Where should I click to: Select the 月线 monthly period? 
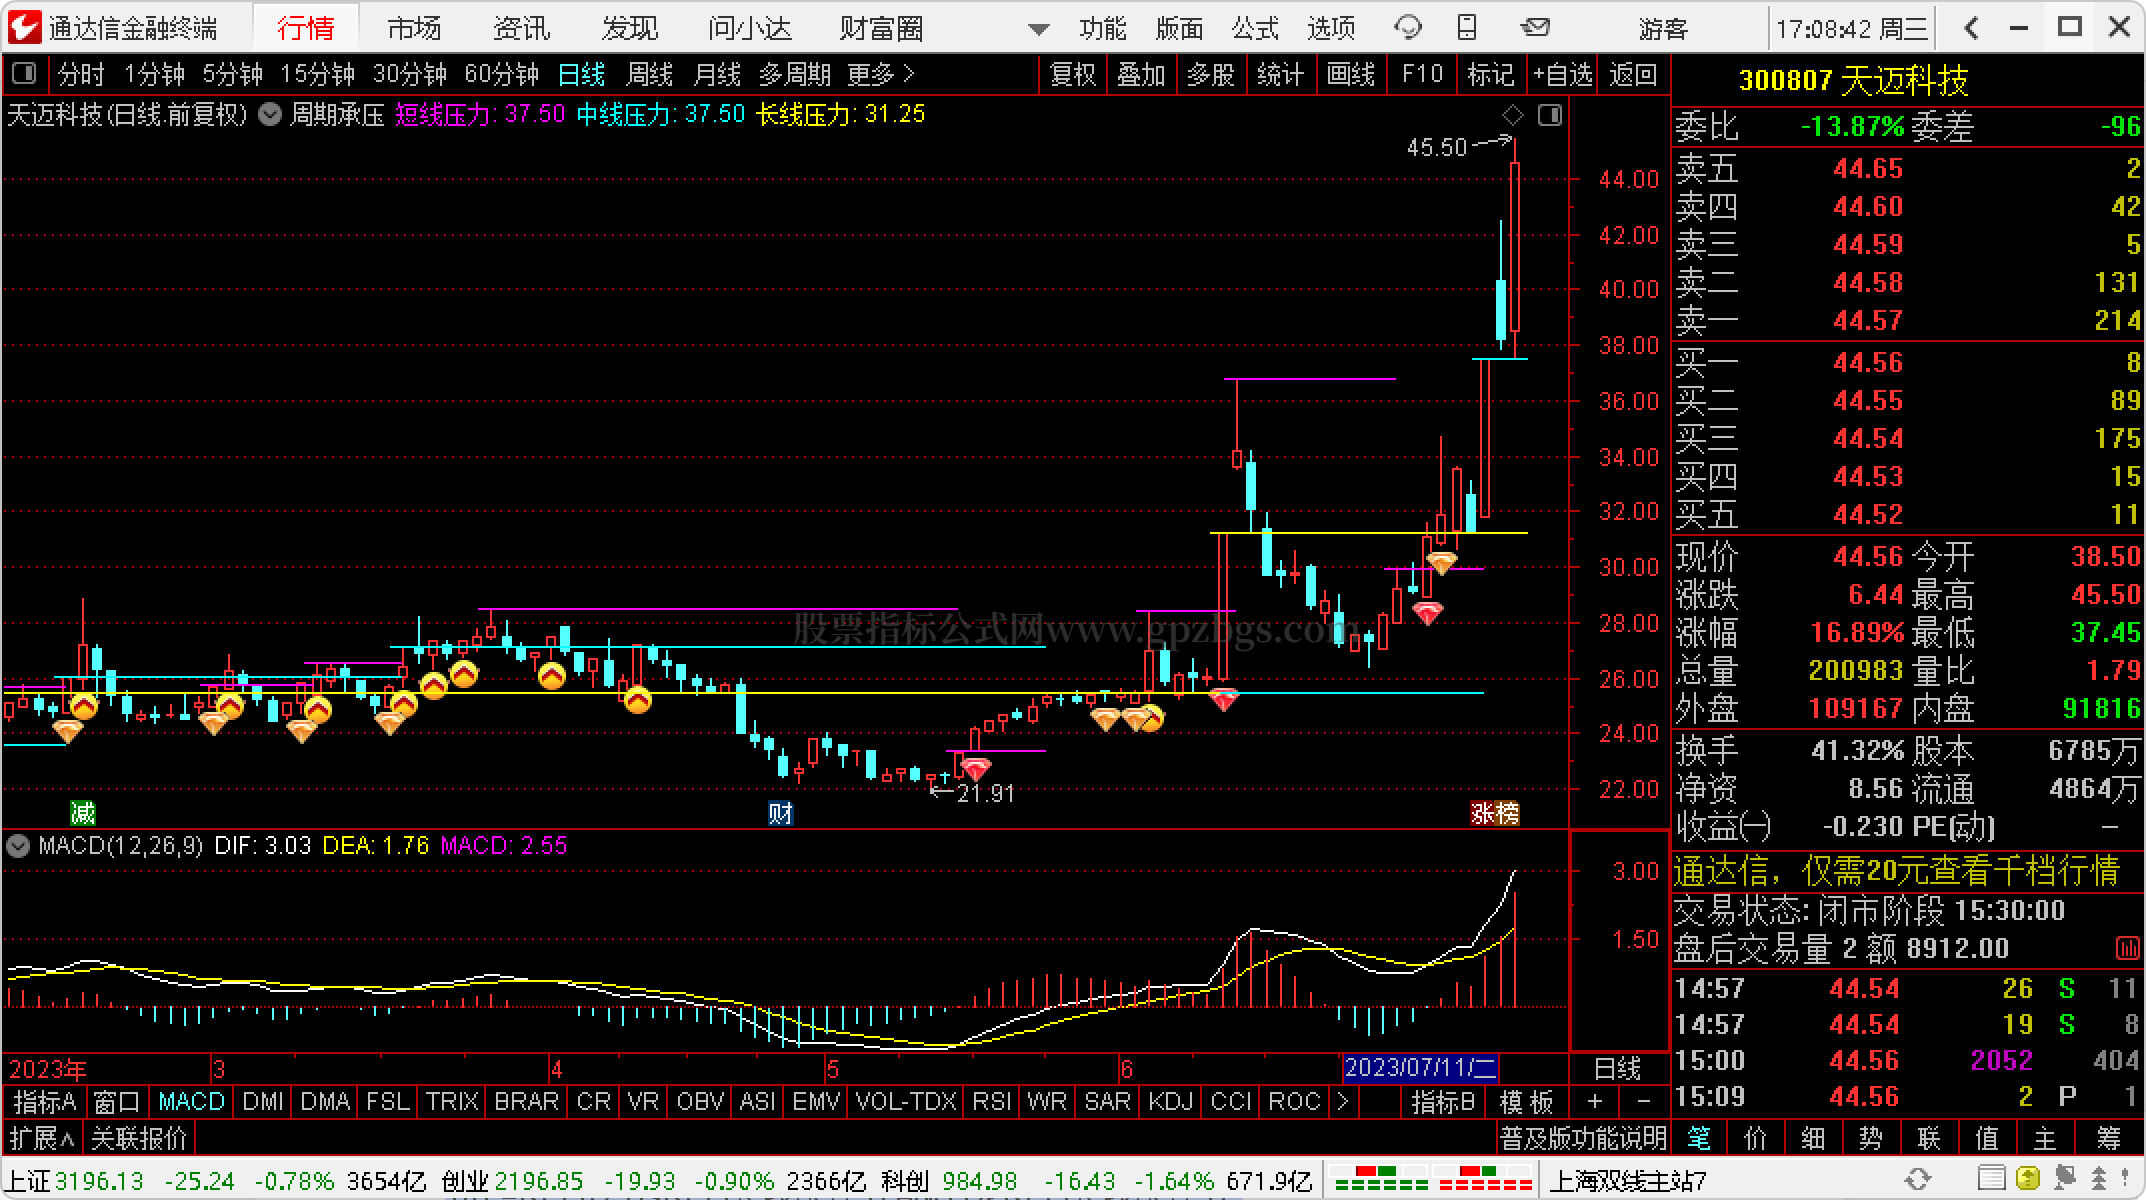717,74
